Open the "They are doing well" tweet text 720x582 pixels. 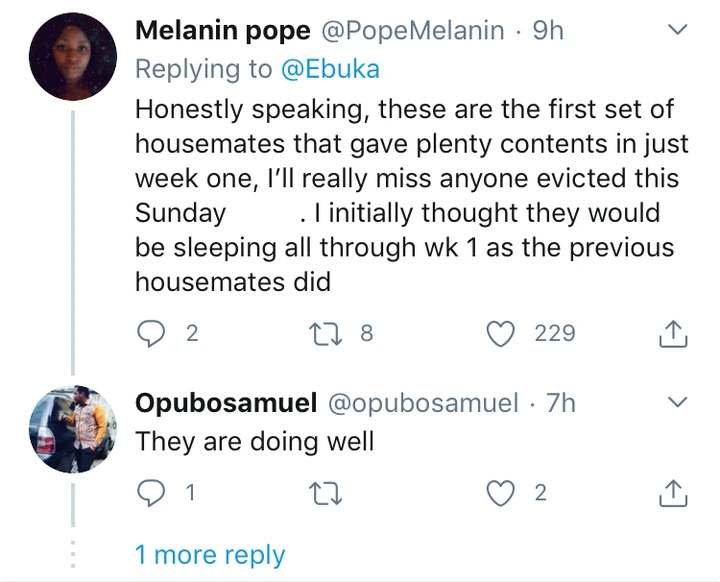[x=254, y=441]
